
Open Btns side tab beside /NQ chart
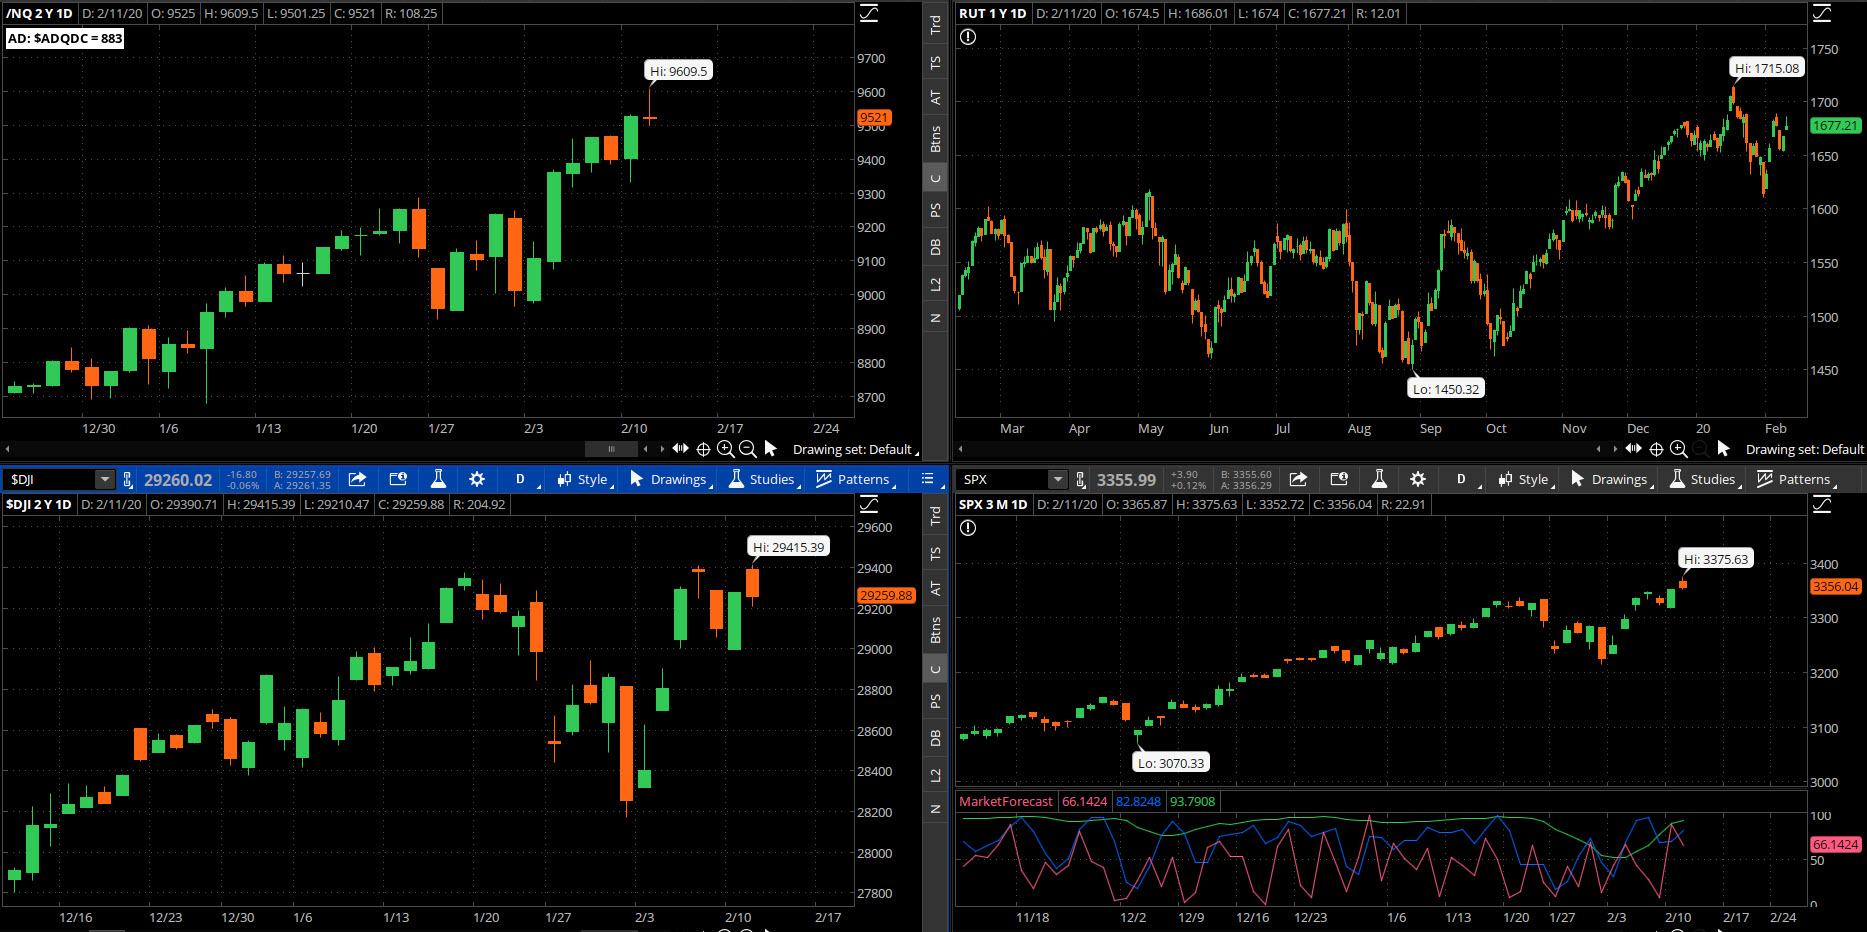click(935, 139)
